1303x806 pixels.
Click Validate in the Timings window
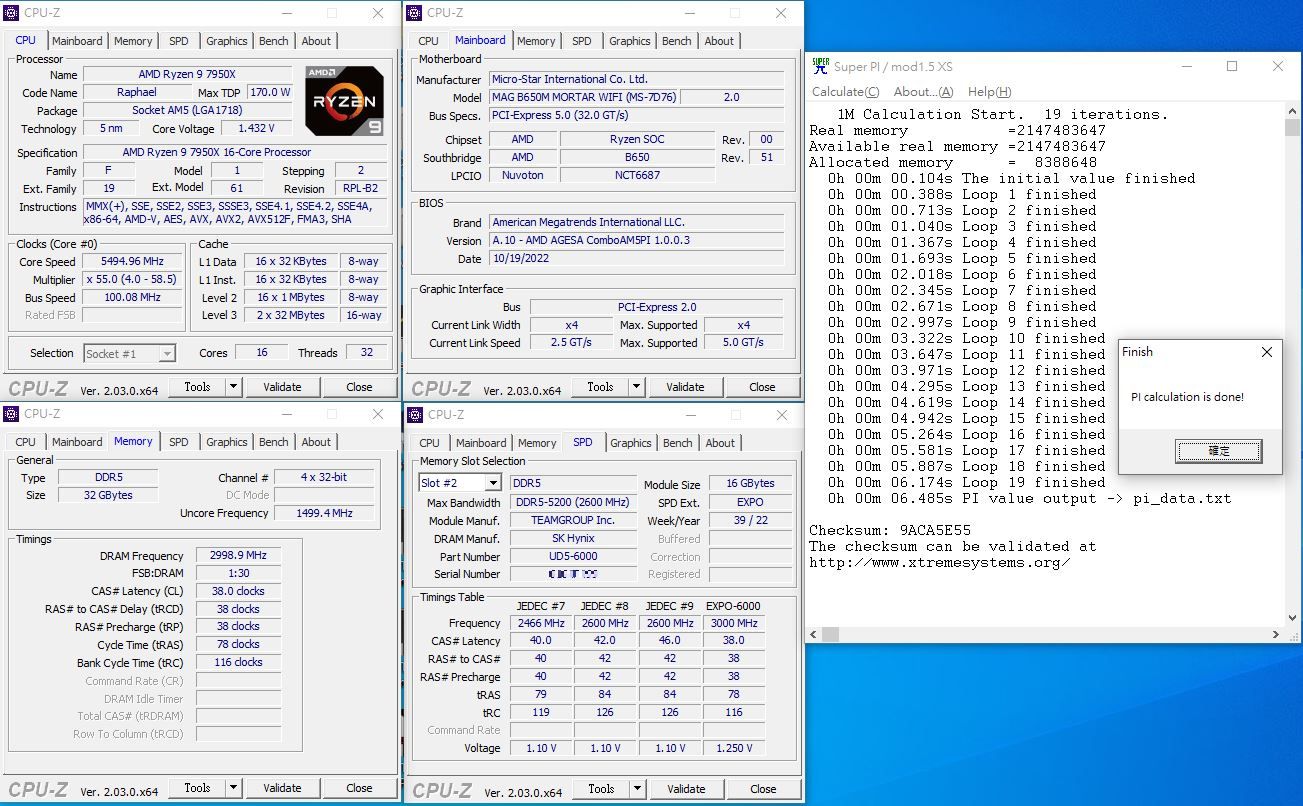tap(282, 788)
